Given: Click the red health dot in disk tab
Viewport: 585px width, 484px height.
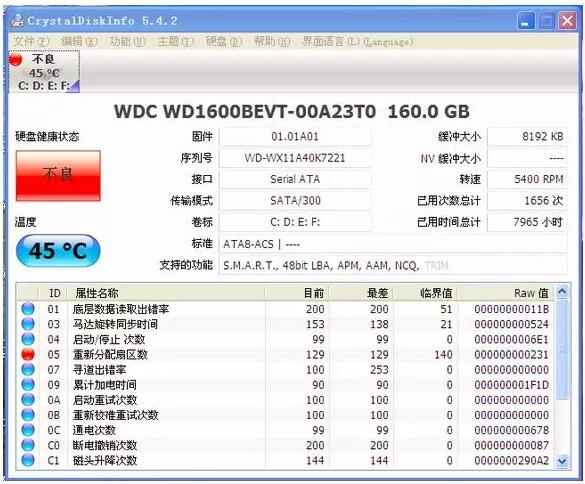Looking at the screenshot, I should pos(16,60).
